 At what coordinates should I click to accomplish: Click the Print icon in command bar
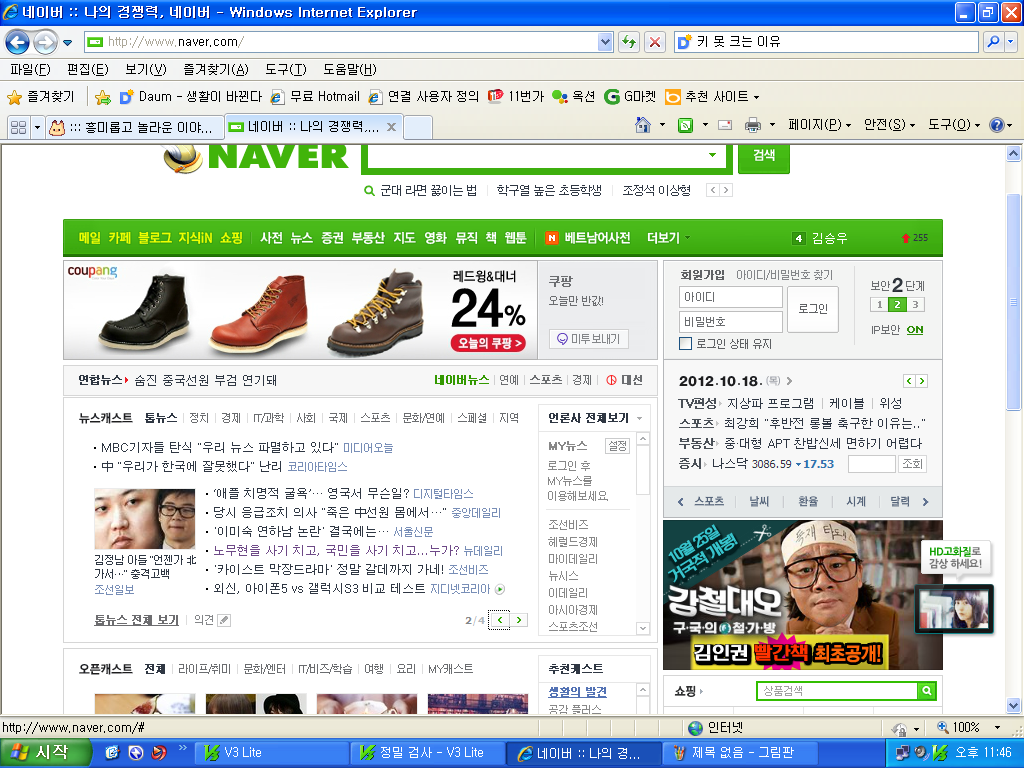[x=753, y=125]
